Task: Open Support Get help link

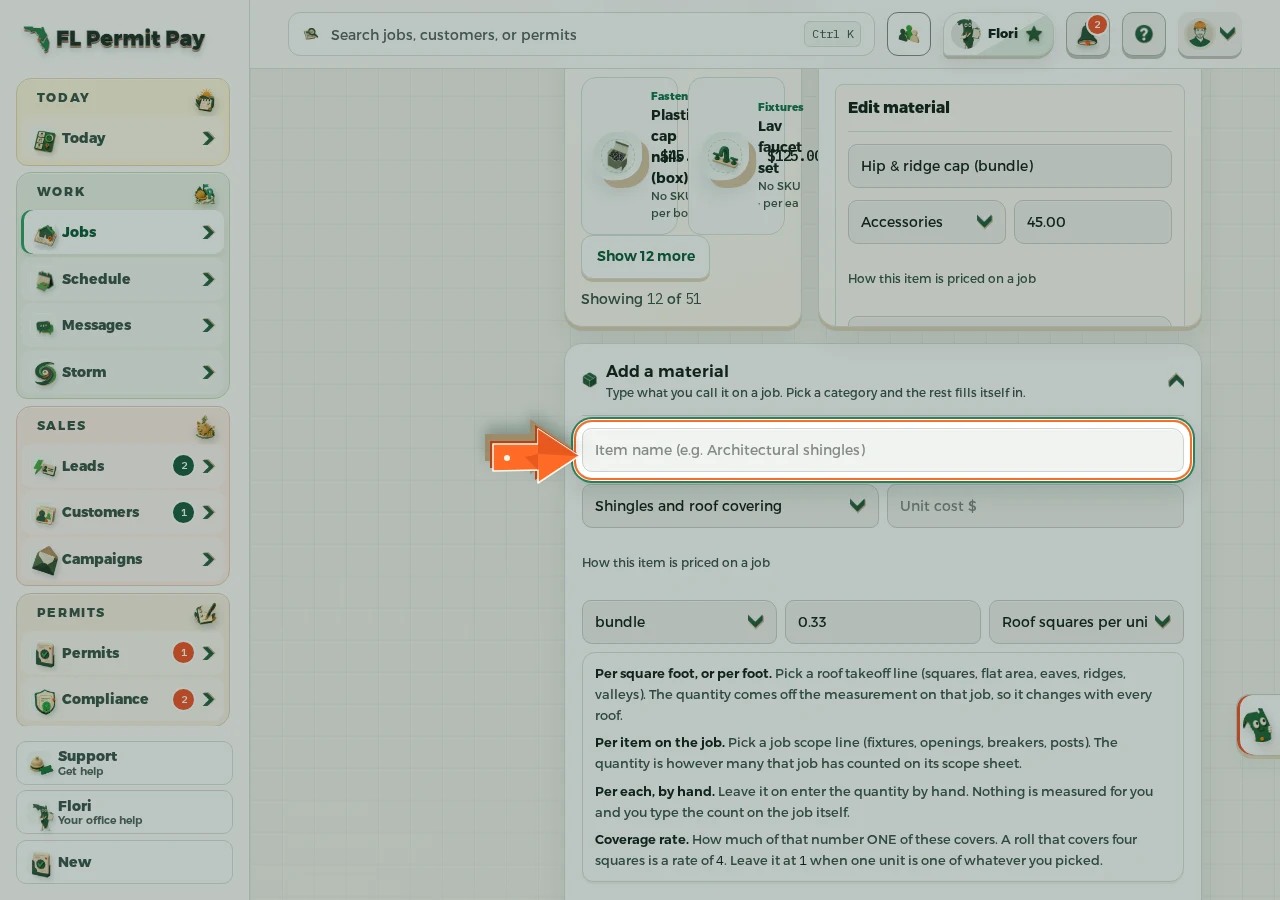Action: click(124, 763)
